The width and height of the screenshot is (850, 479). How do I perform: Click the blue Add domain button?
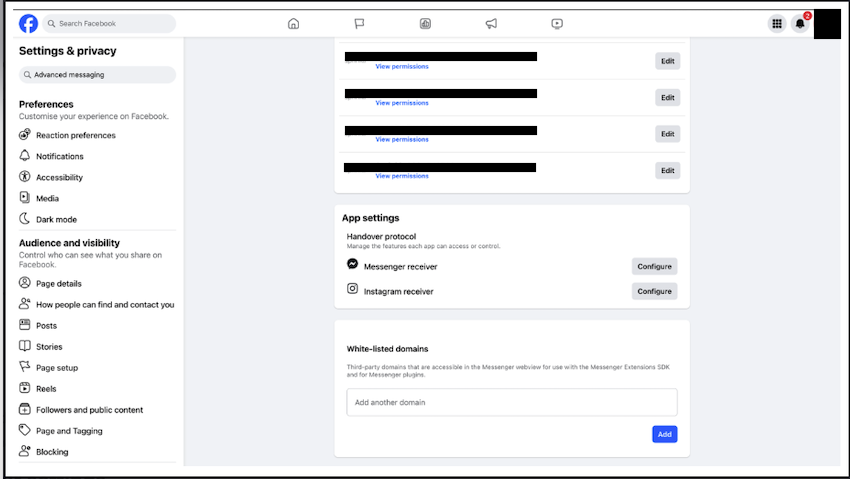click(x=664, y=434)
